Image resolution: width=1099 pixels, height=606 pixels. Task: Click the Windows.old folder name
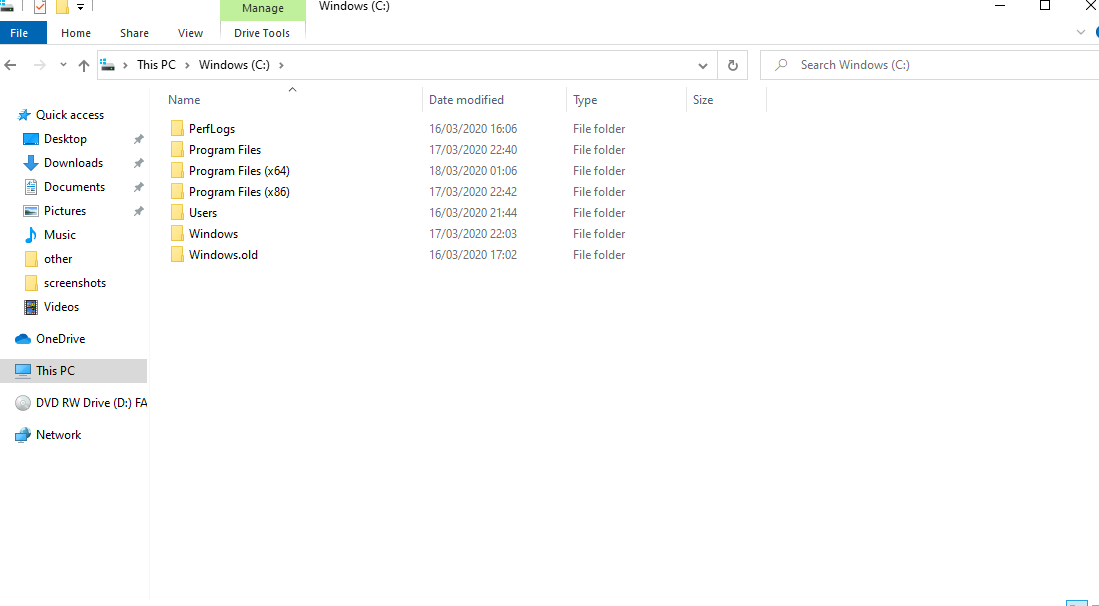click(x=223, y=255)
